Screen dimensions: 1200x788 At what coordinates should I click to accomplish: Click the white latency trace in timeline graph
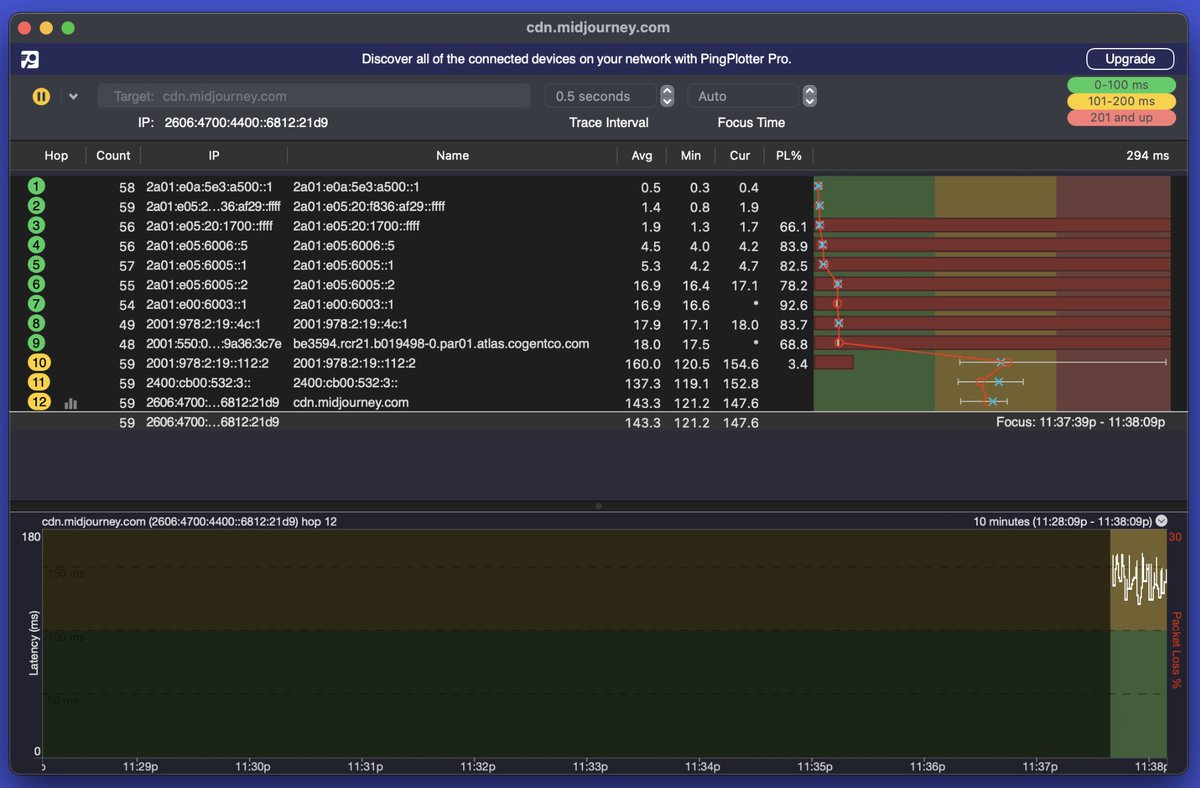(x=1139, y=578)
